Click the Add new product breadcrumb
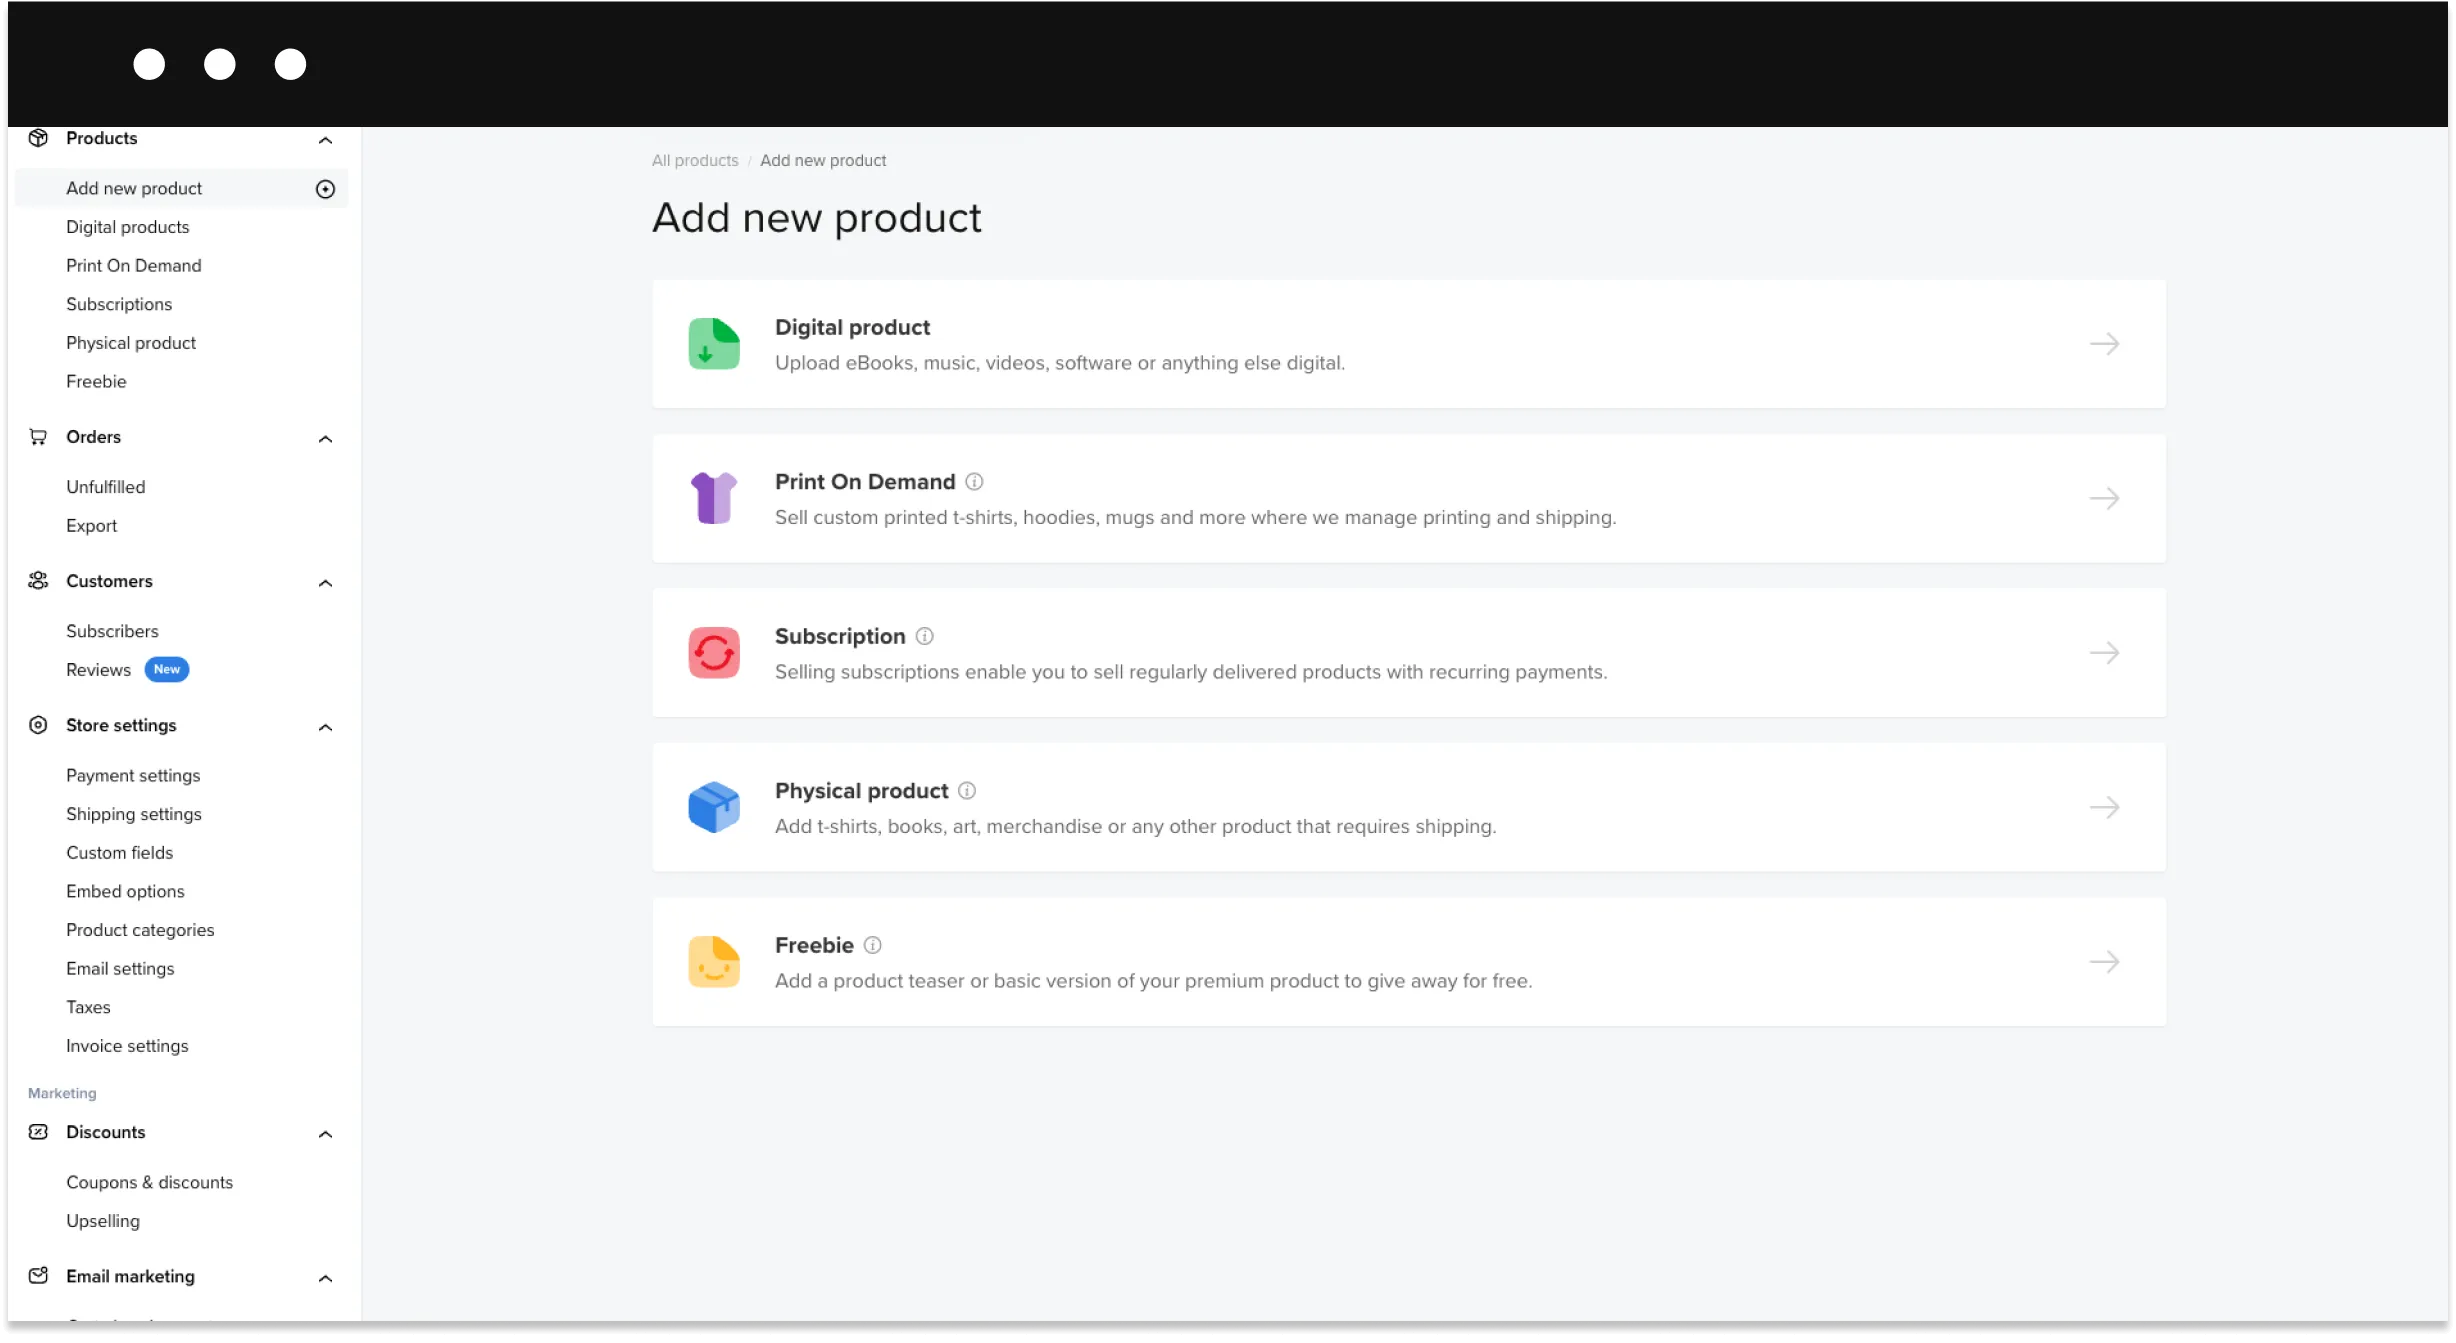The width and height of the screenshot is (2456, 1343). (823, 161)
